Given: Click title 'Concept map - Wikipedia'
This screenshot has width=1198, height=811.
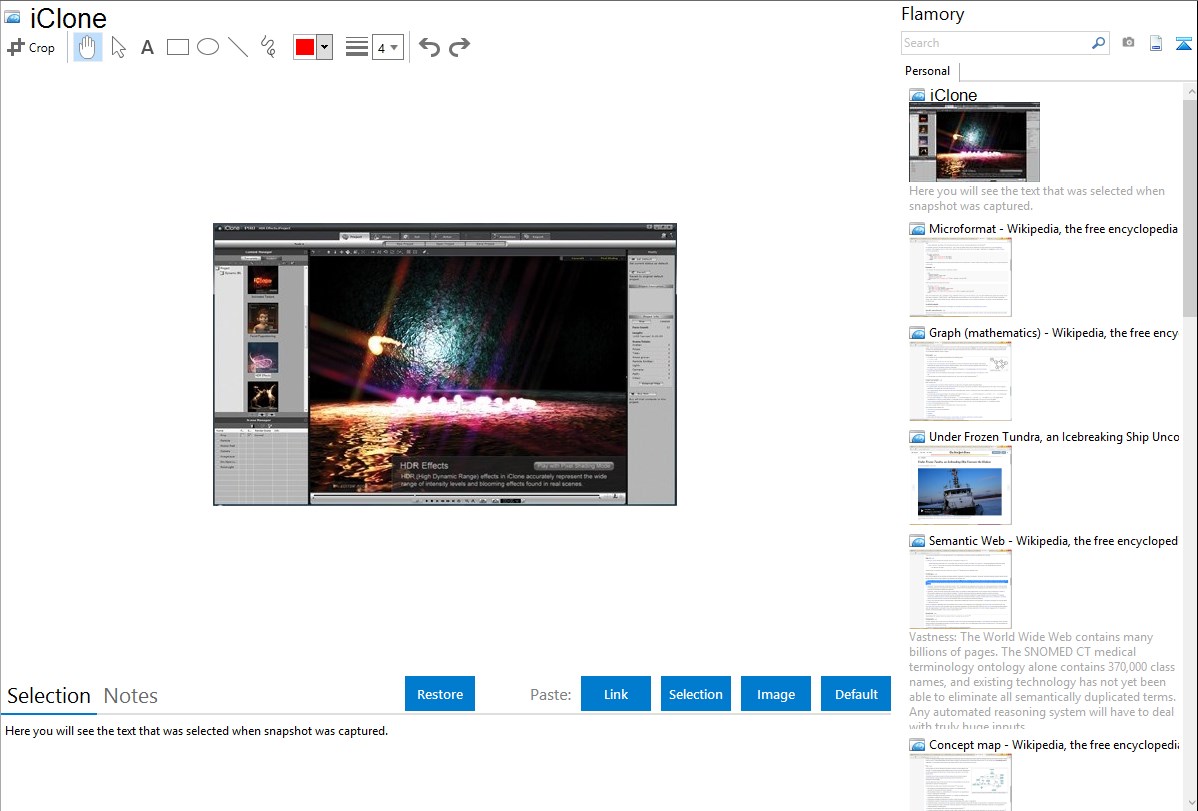Looking at the screenshot, I should (1053, 745).
